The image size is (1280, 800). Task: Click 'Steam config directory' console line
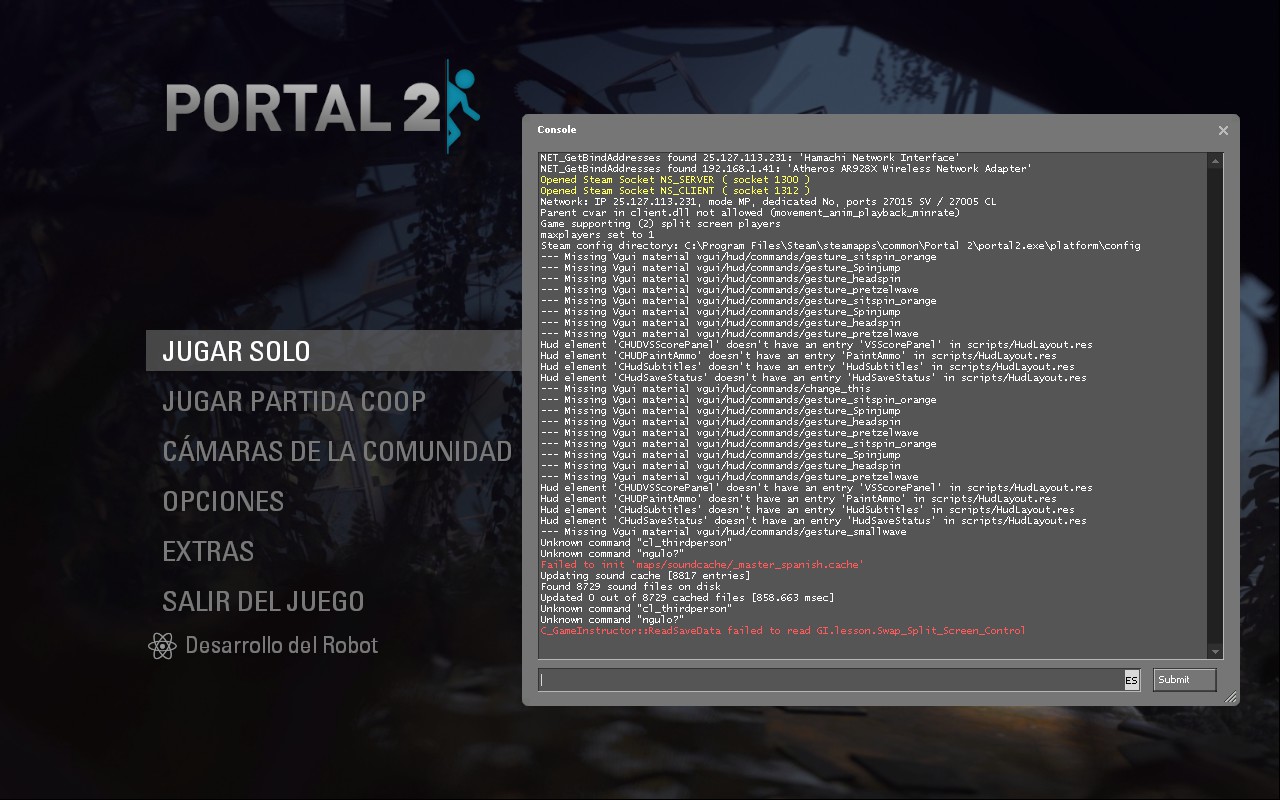(840, 246)
